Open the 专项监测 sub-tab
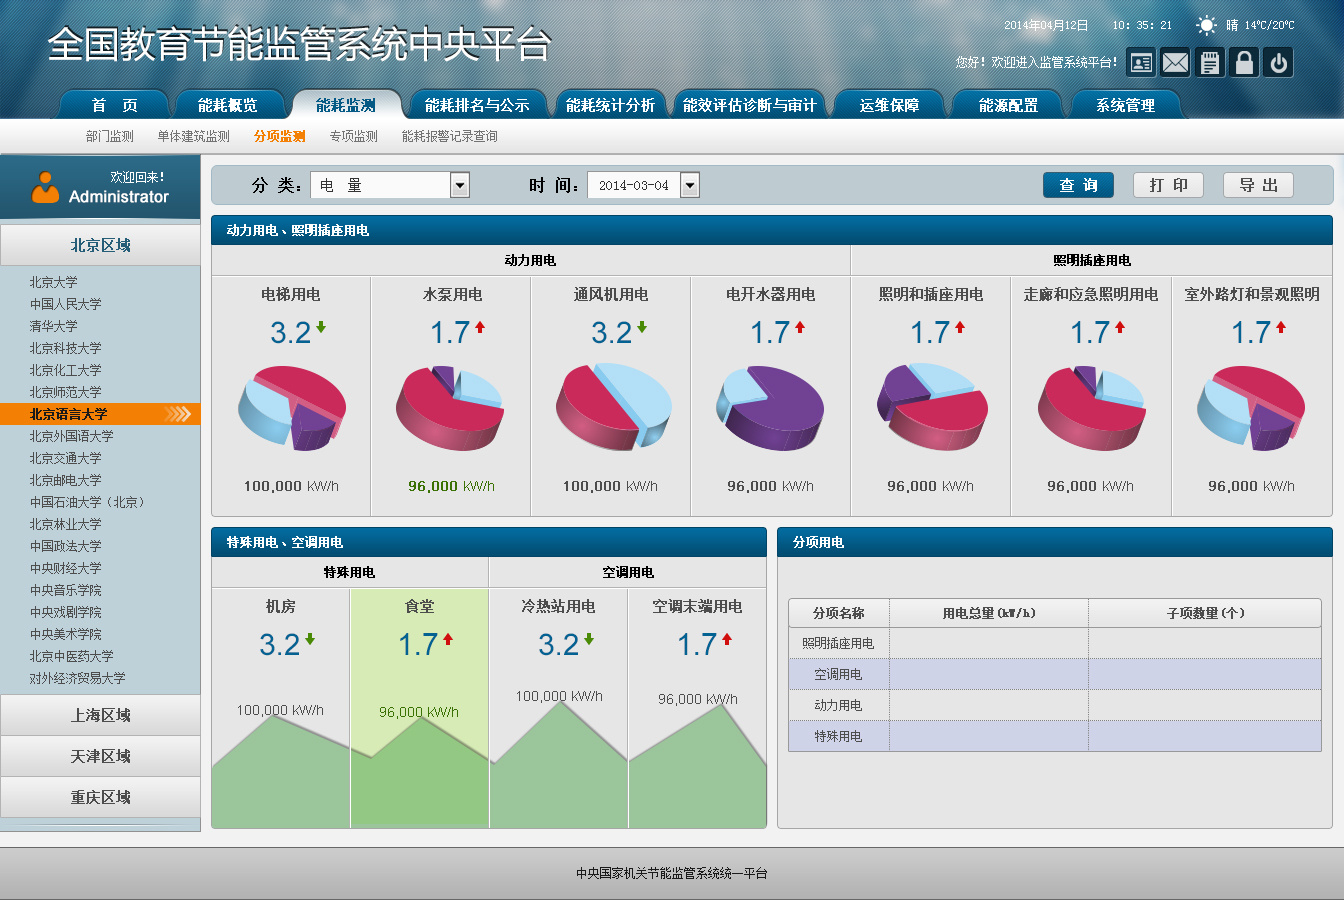The height and width of the screenshot is (900, 1344). point(354,136)
